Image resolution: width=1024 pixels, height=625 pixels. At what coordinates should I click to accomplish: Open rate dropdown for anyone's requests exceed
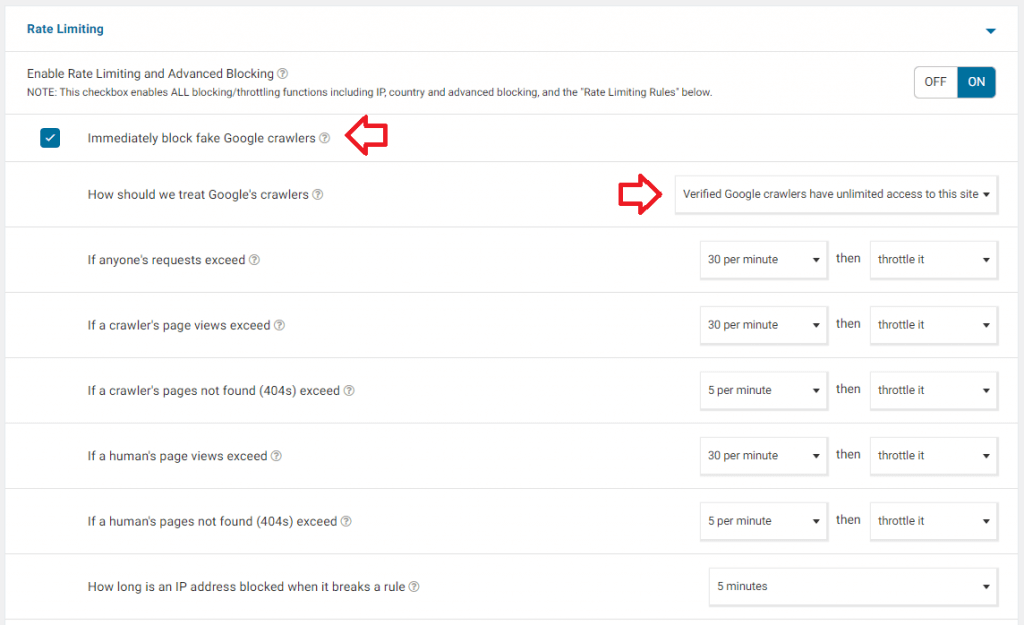point(763,259)
